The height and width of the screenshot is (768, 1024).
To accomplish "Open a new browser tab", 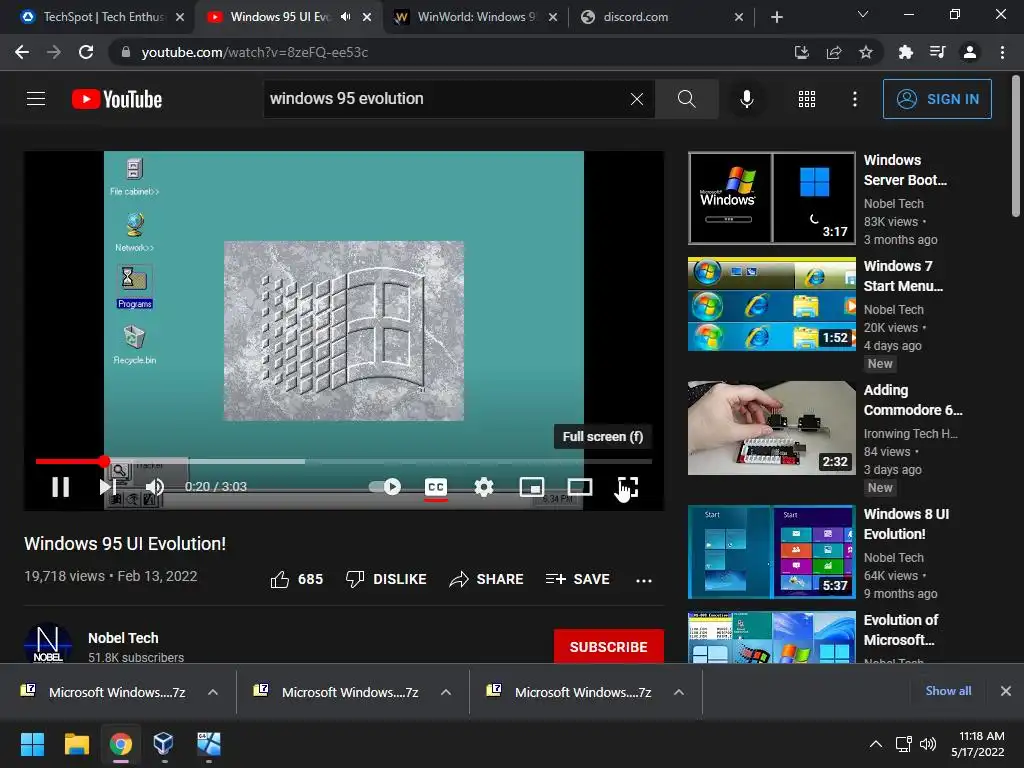I will [x=777, y=17].
